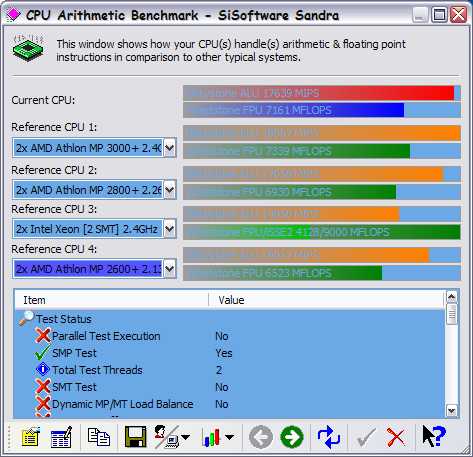Select the SMT Test row
This screenshot has height=457, width=473.
coord(230,387)
